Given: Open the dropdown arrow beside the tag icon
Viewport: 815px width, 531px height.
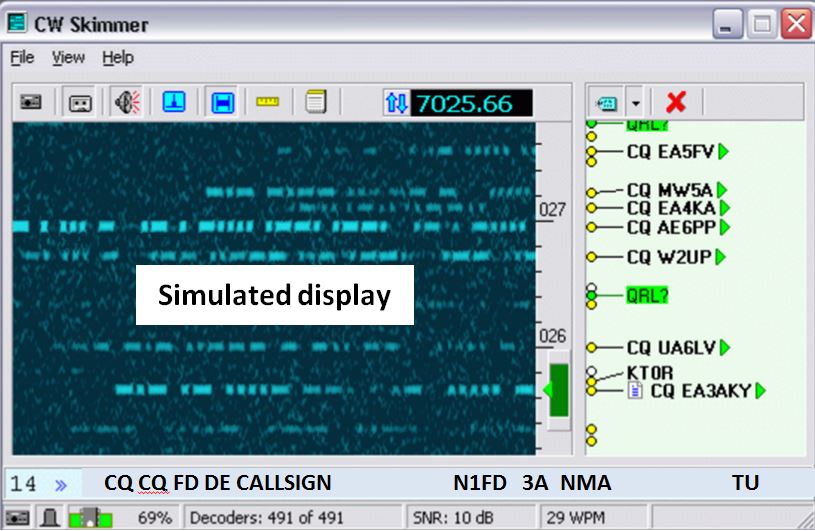Looking at the screenshot, I should [x=636, y=103].
